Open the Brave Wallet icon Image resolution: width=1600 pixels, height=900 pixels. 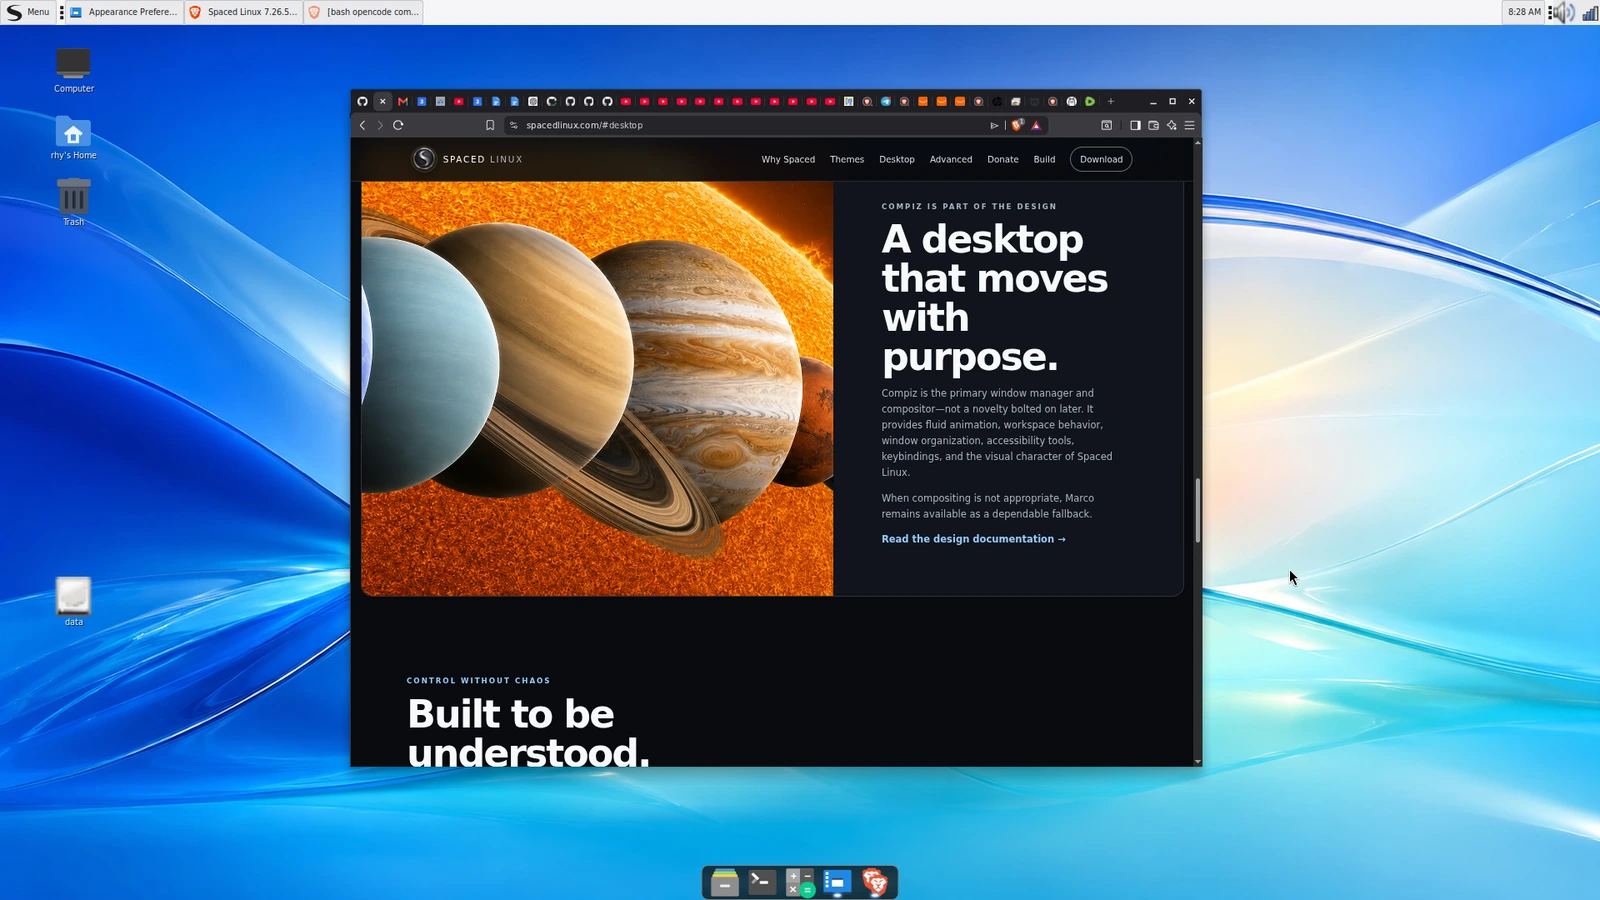tap(1153, 125)
